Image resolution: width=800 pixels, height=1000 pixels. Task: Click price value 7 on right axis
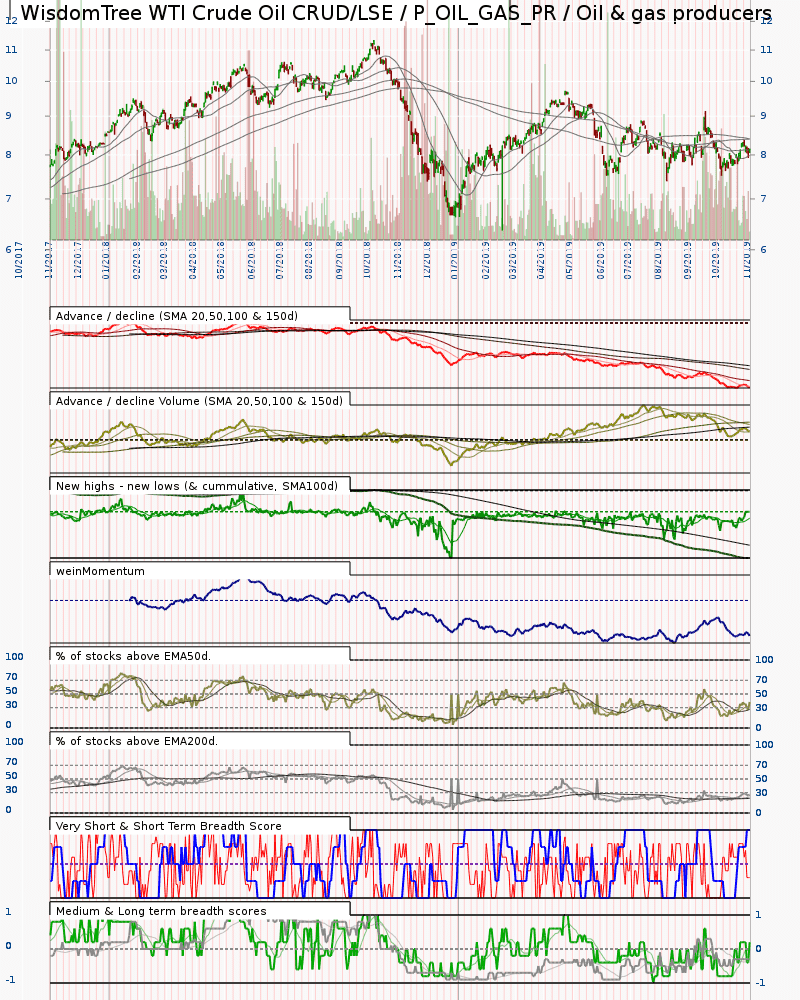(762, 199)
